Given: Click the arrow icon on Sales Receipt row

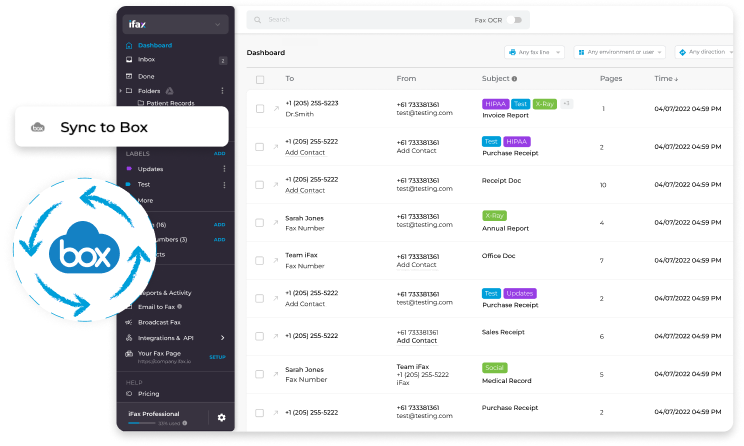Looking at the screenshot, I should (276, 336).
